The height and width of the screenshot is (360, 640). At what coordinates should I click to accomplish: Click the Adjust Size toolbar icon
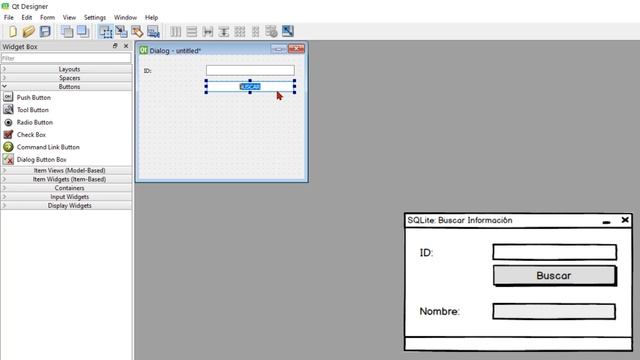(x=287, y=31)
